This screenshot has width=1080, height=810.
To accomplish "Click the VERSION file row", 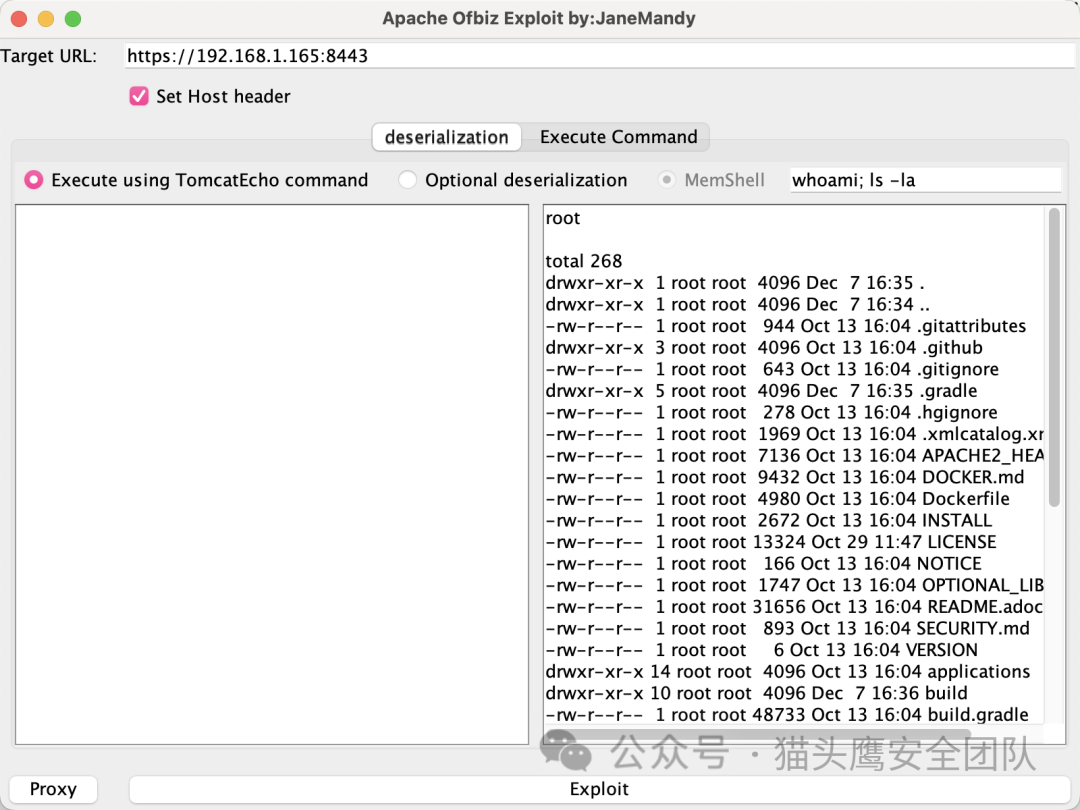I will coord(761,650).
